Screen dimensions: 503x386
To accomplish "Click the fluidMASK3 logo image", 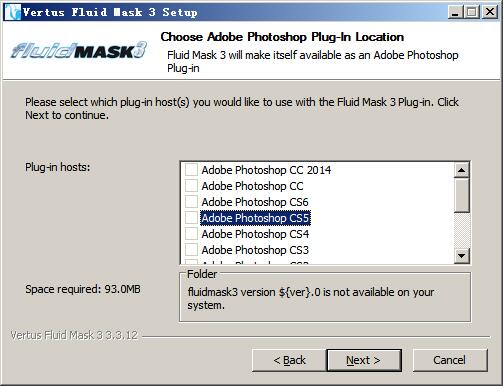I will 79,50.
